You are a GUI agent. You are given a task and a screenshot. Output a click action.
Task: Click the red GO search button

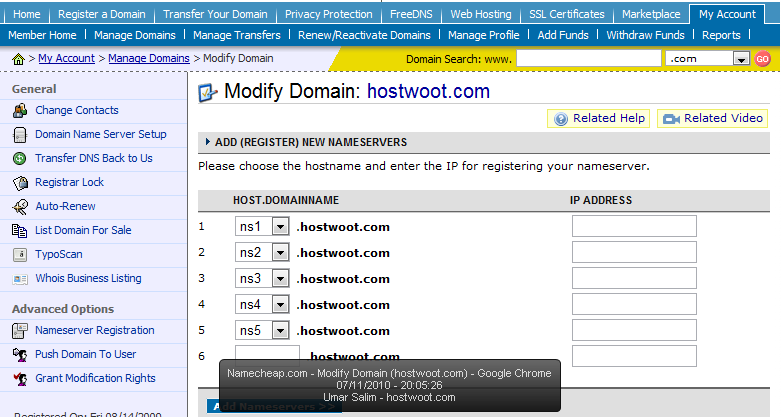coord(763,59)
